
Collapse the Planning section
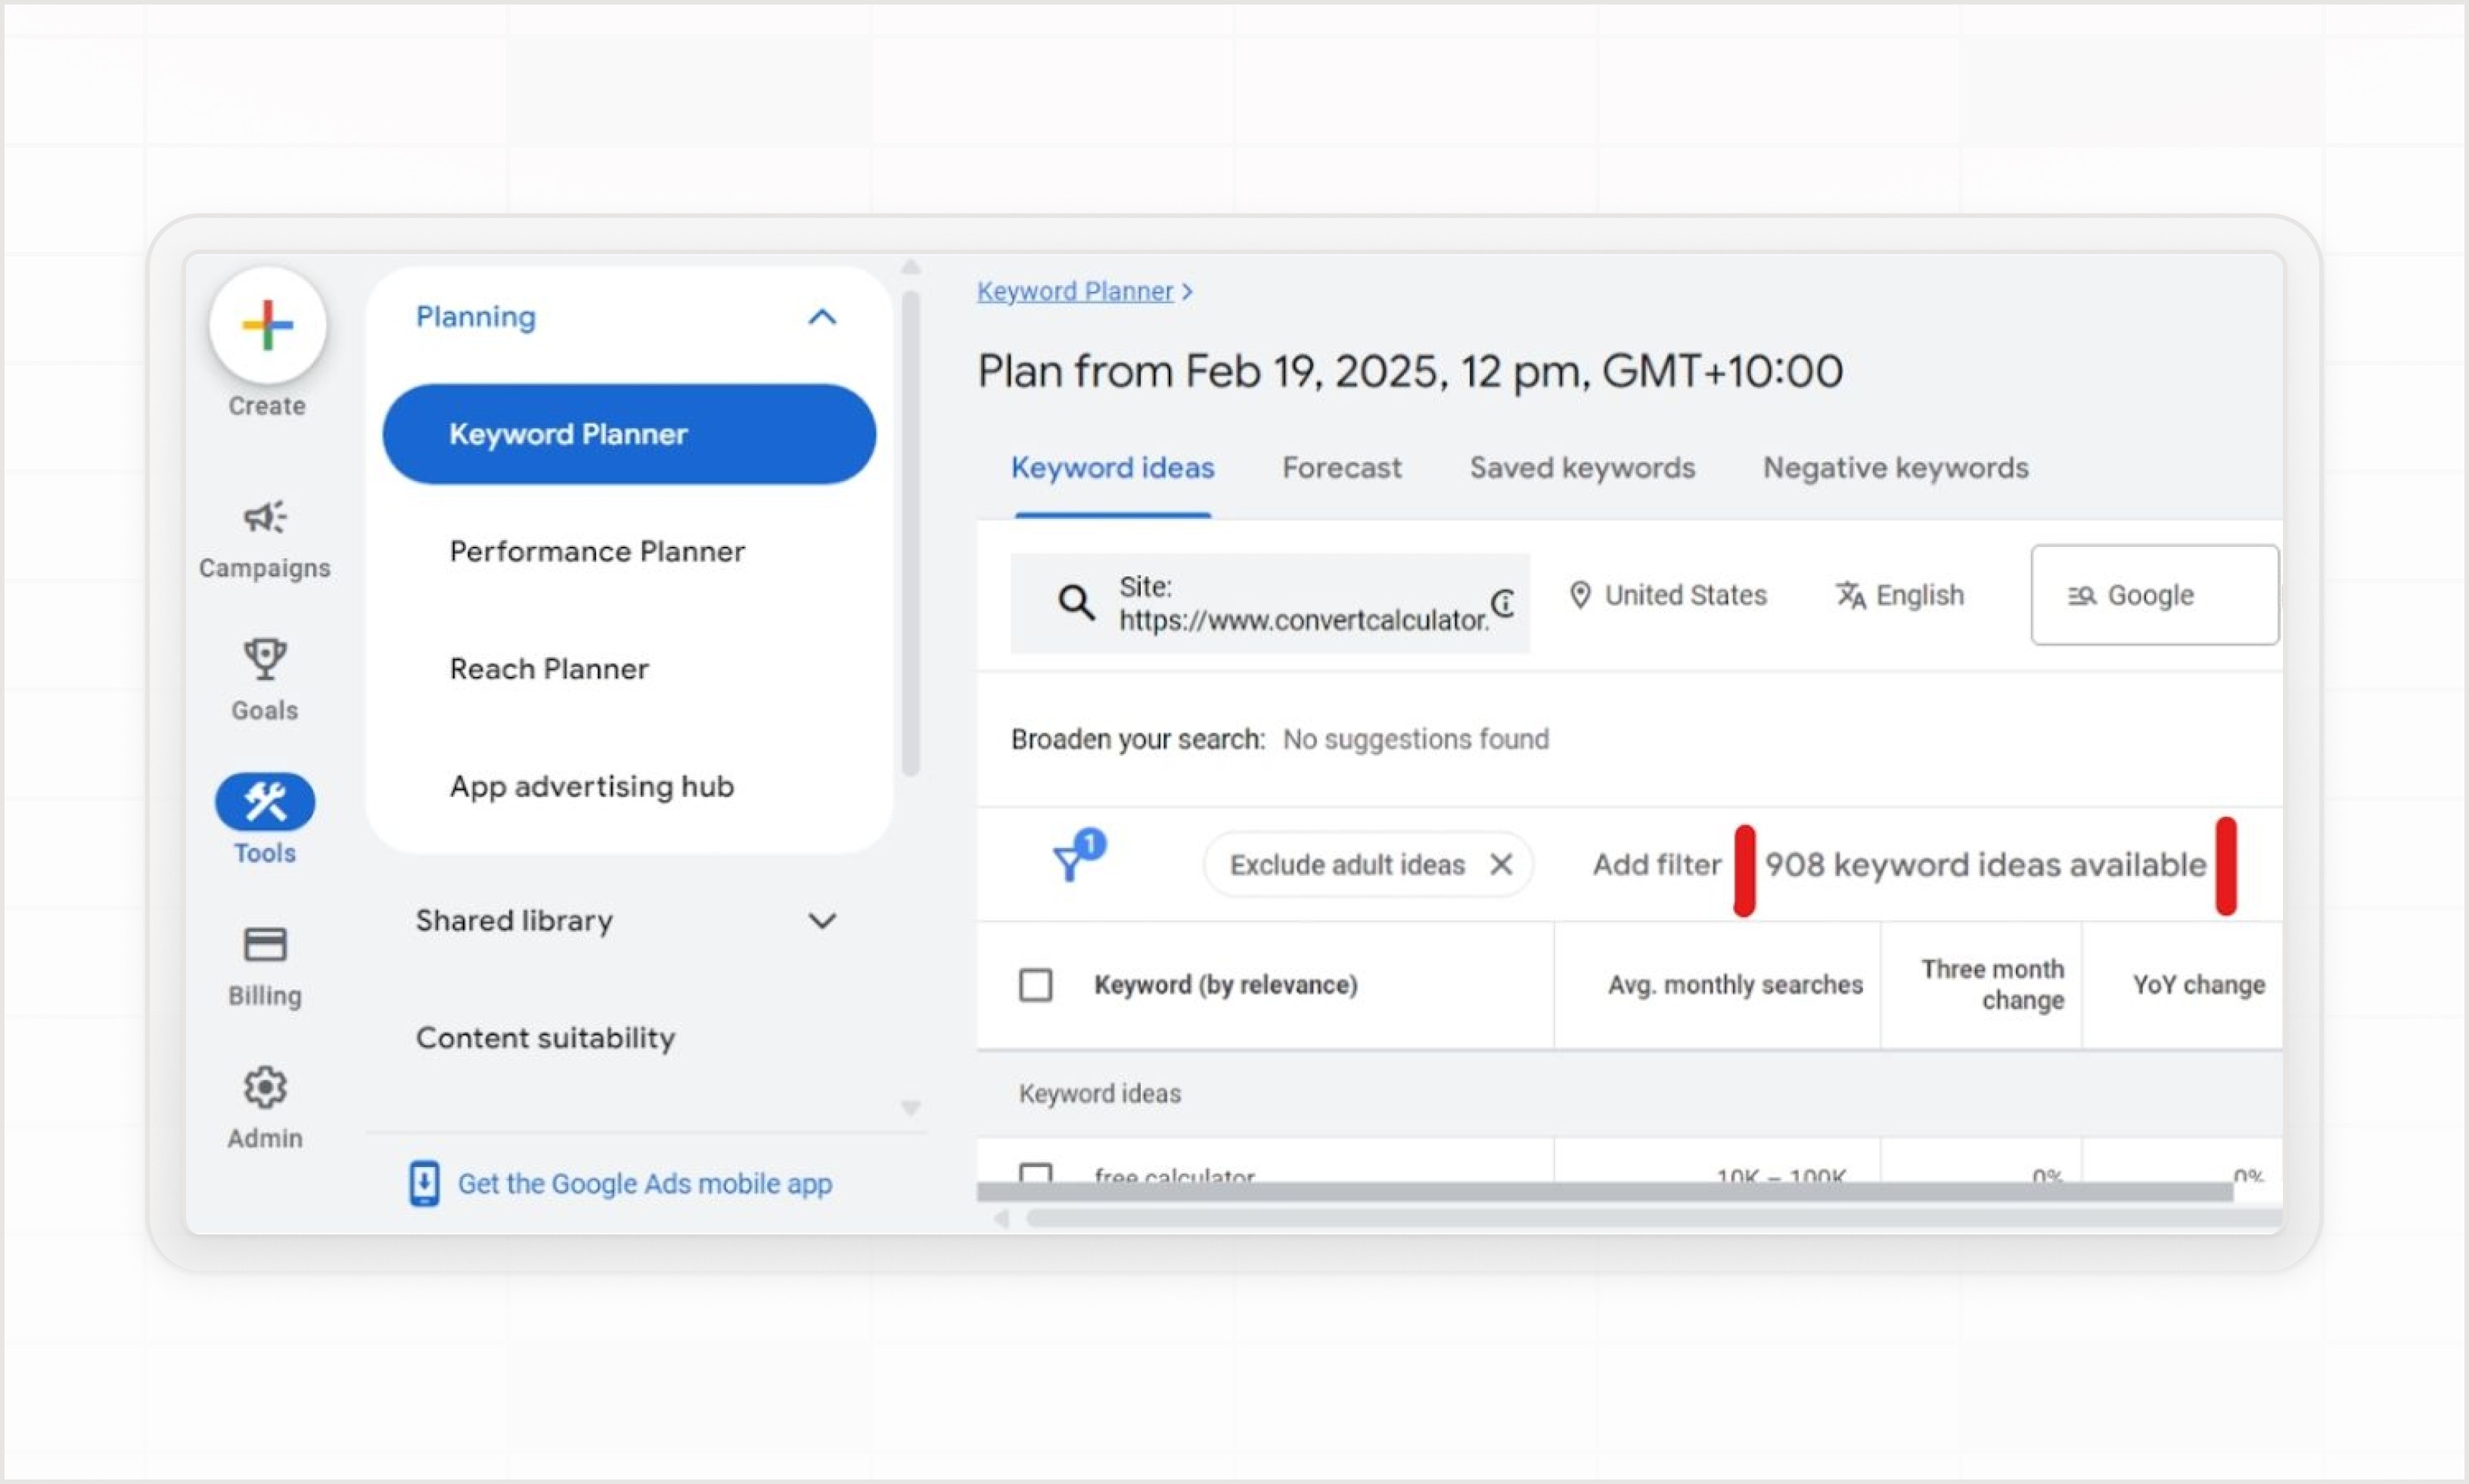coord(822,317)
